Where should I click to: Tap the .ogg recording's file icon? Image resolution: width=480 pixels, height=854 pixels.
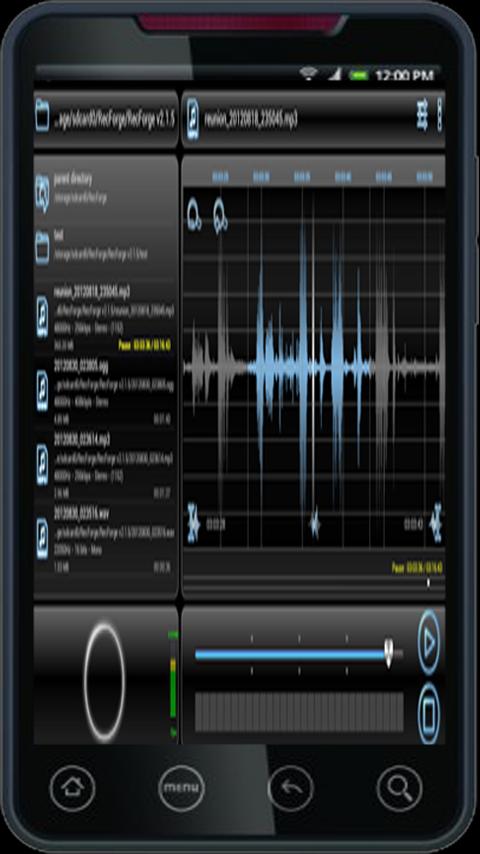[42, 391]
